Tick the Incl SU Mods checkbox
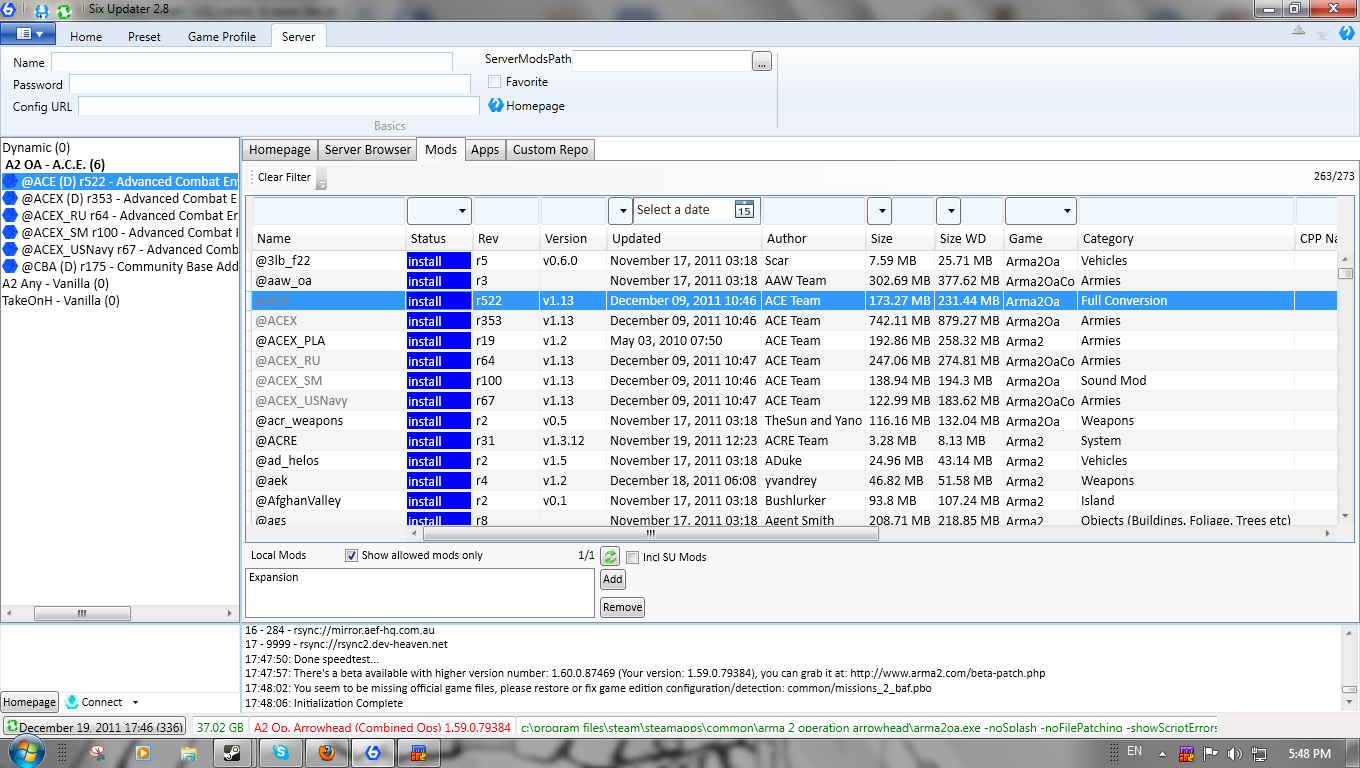The image size is (1360, 768). tap(632, 557)
